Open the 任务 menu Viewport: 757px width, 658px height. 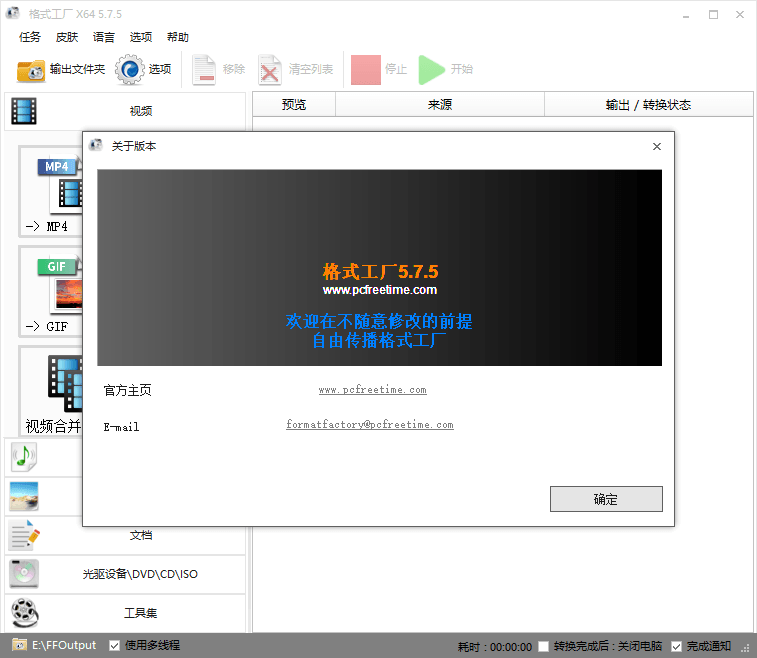coord(30,37)
